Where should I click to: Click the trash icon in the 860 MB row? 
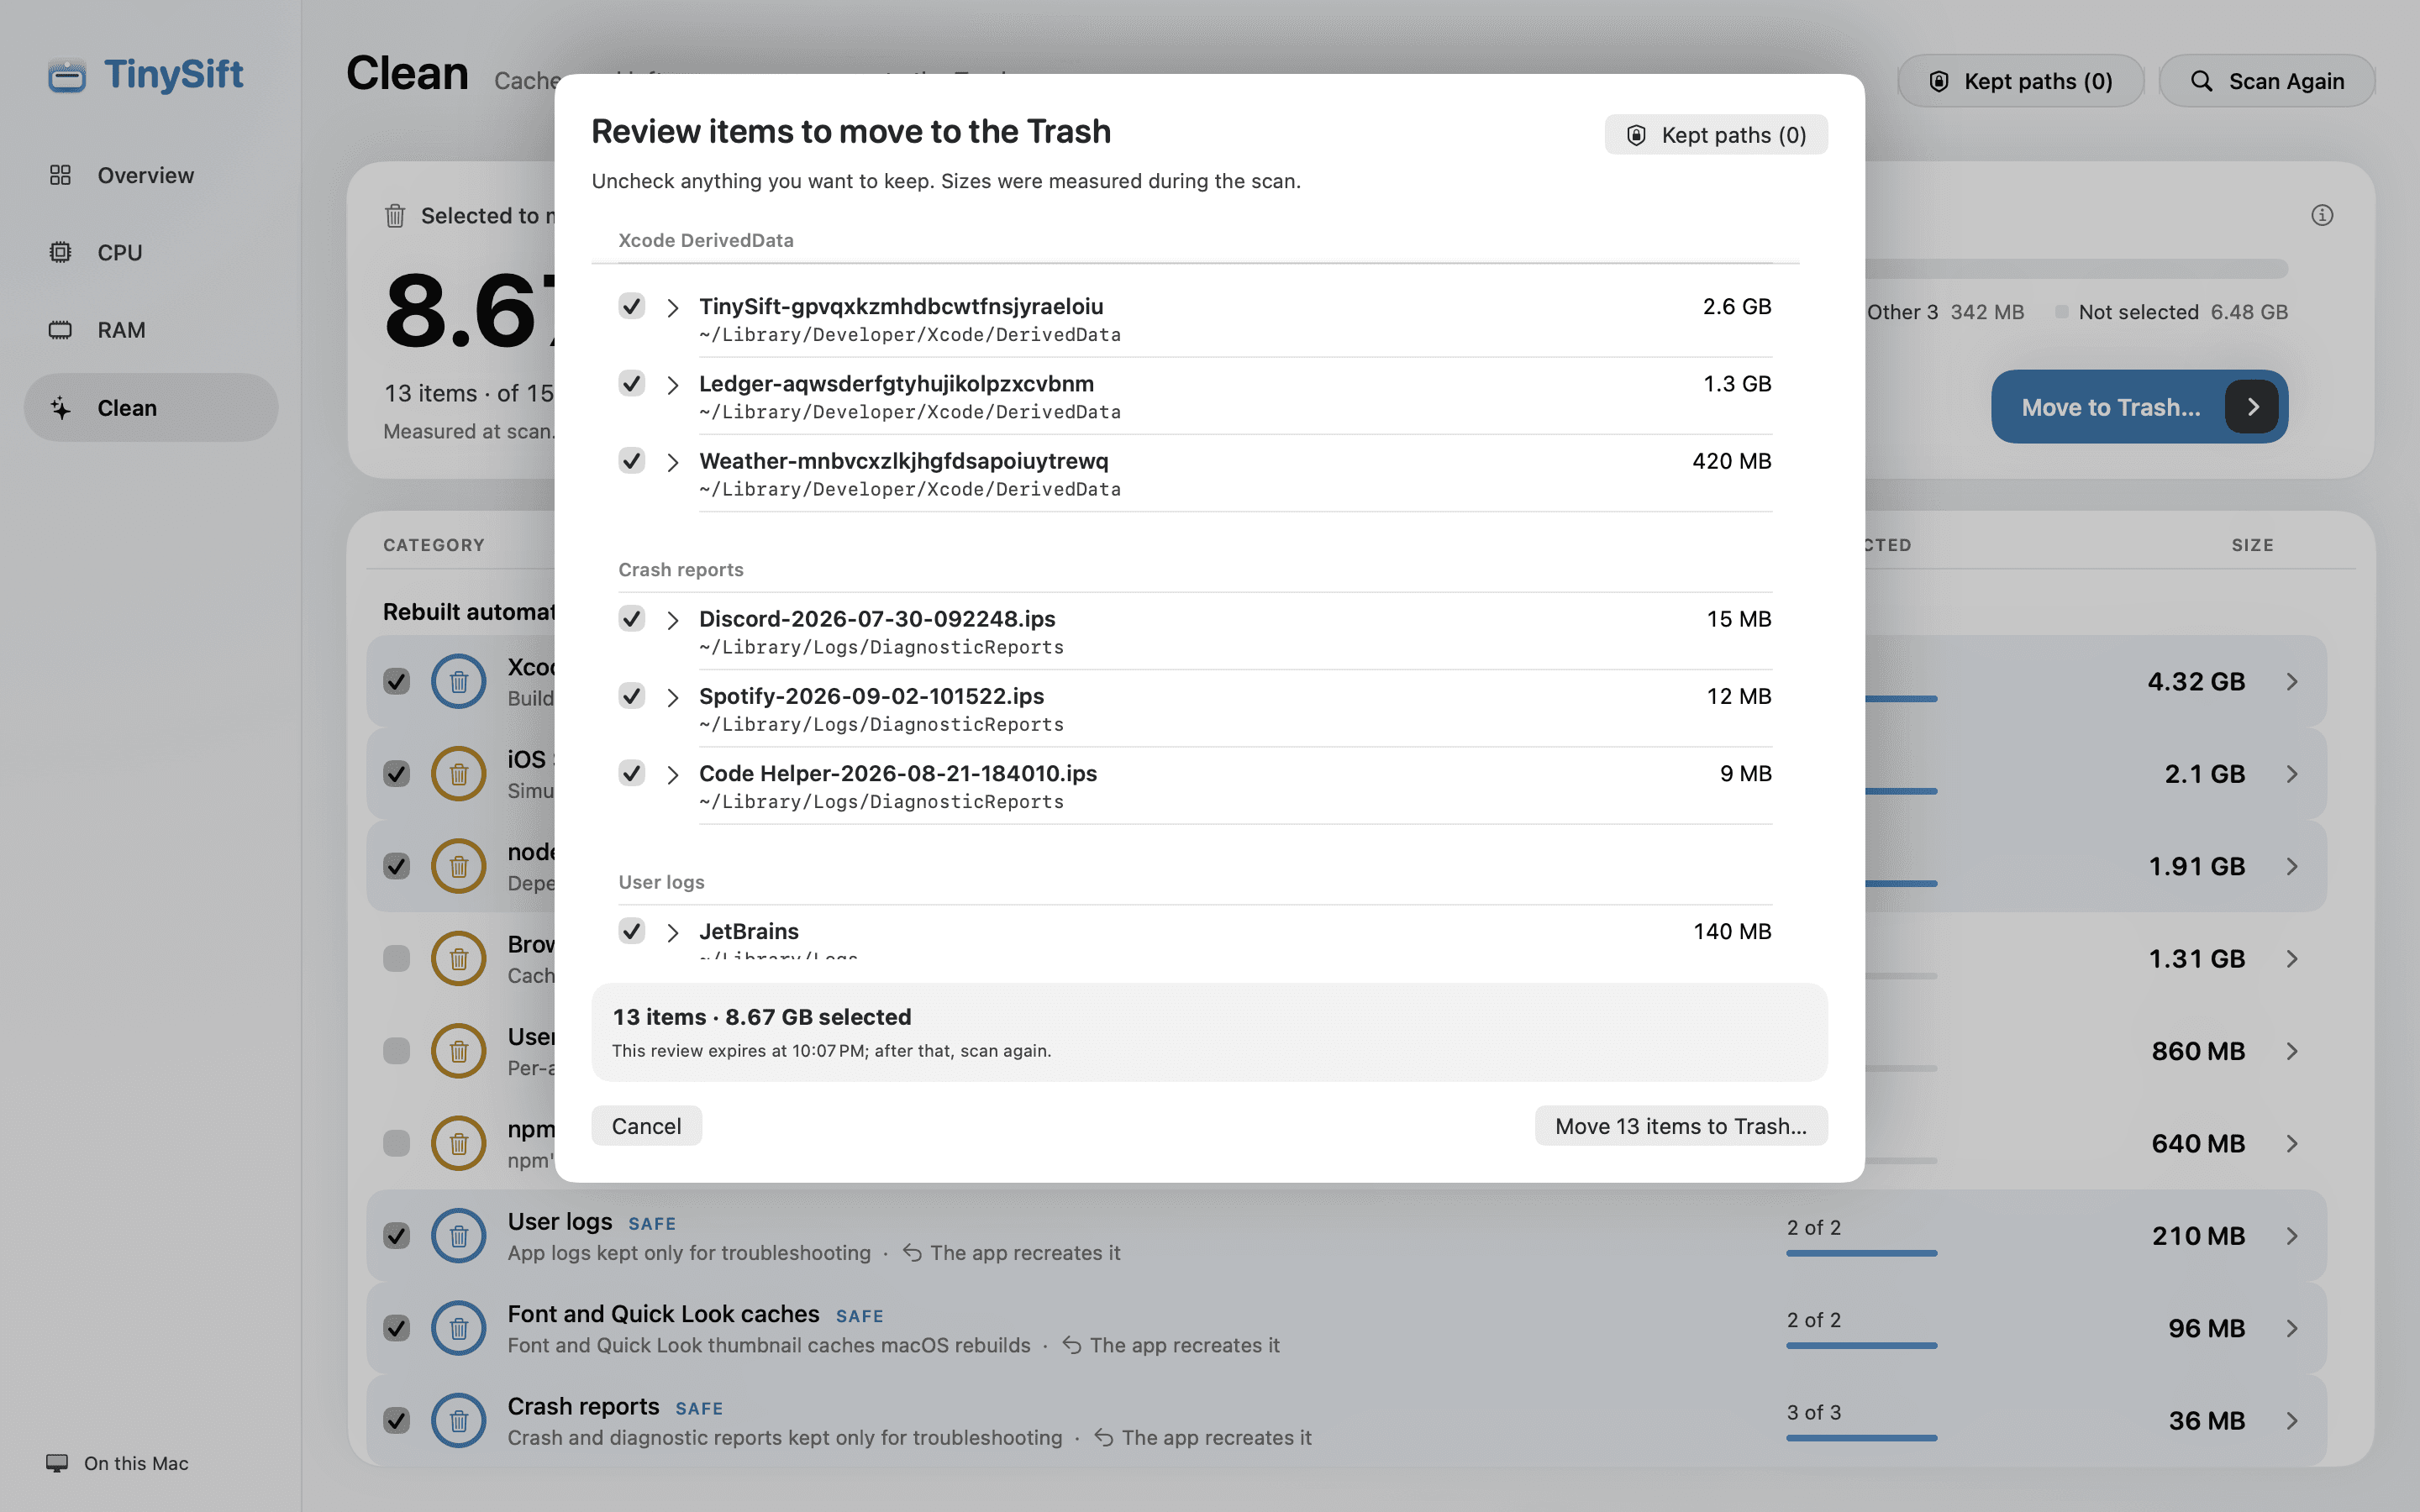click(x=458, y=1051)
